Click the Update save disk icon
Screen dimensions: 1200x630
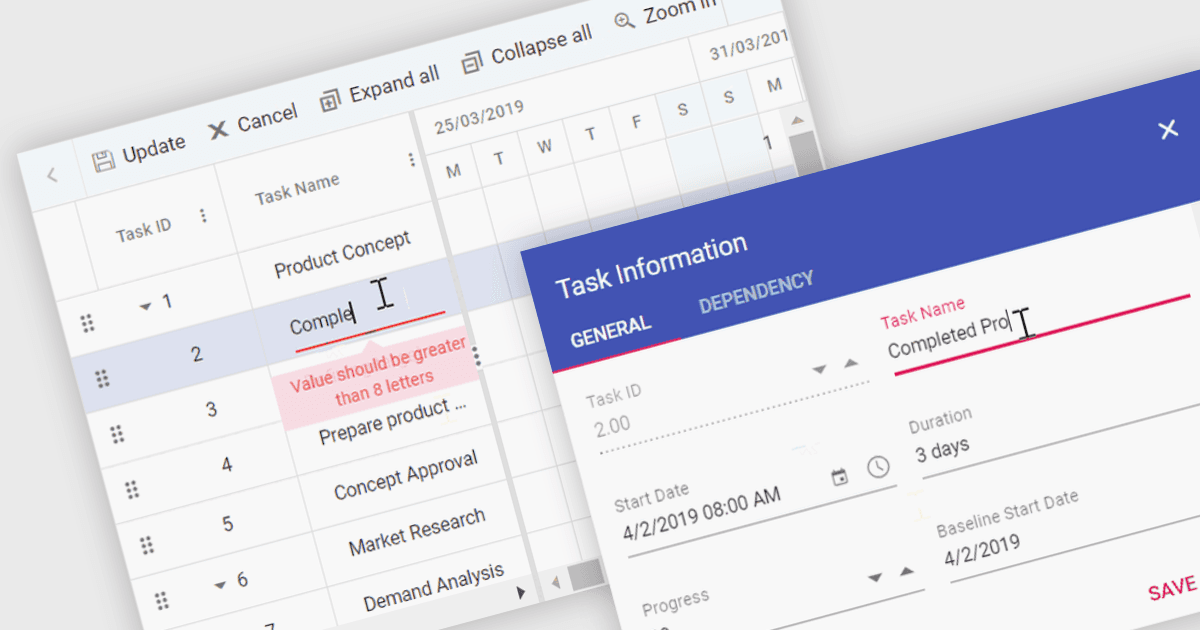pyautogui.click(x=103, y=161)
